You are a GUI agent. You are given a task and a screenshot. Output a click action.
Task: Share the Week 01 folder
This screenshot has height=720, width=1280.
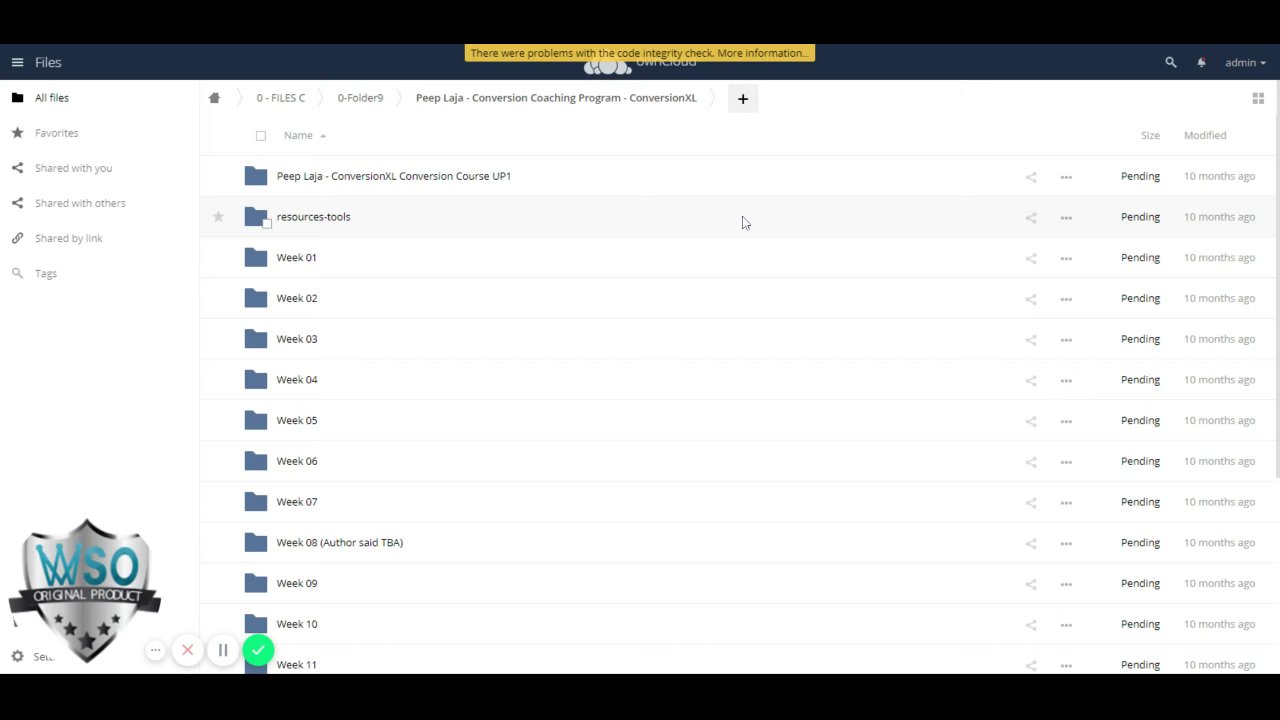1031,258
